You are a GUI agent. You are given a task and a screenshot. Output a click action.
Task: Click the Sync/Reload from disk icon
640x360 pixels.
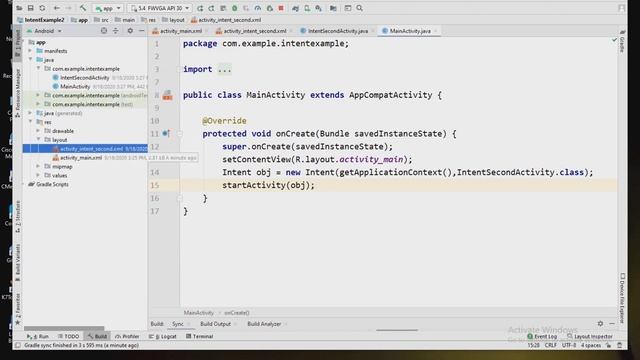tap(42, 8)
